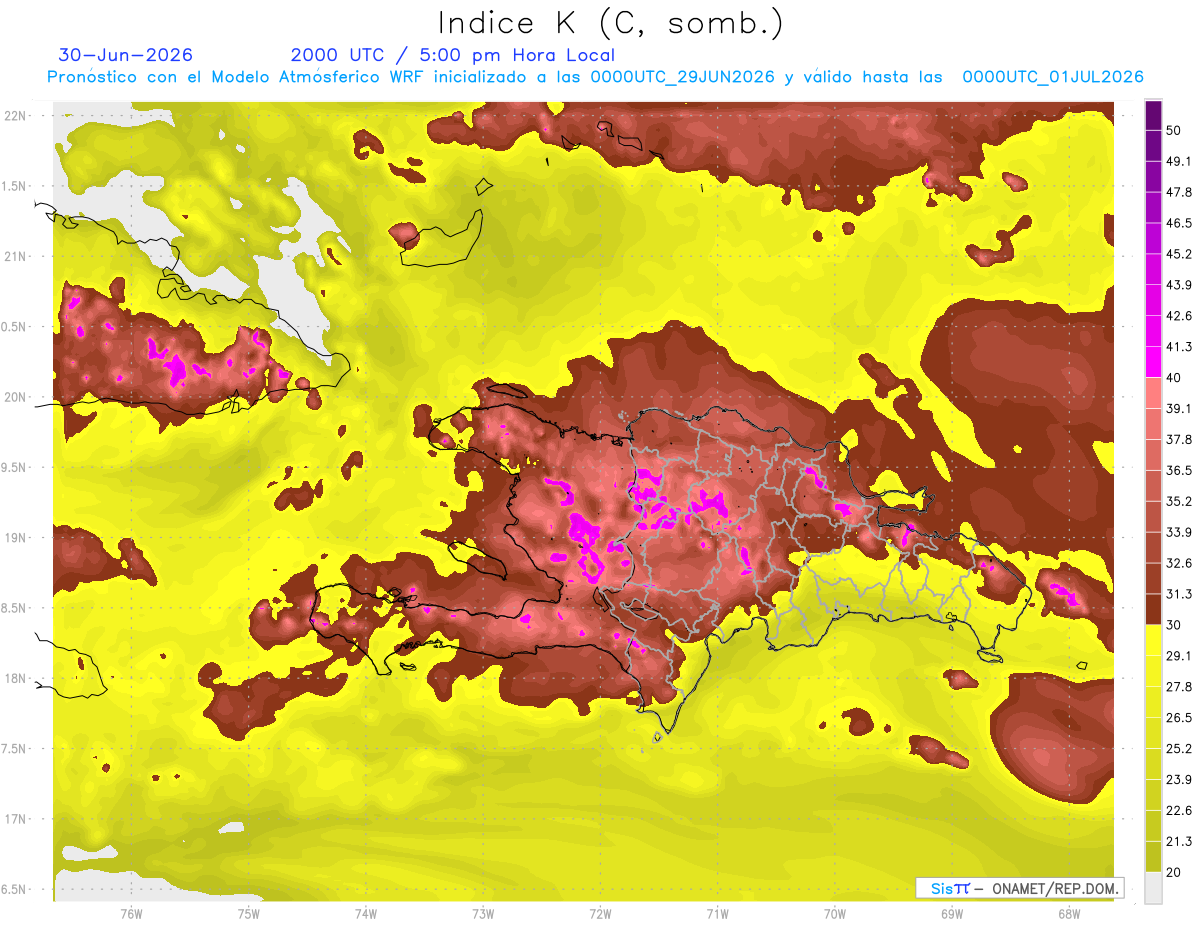The width and height of the screenshot is (1200, 927).
Task: Select the bright yellow legend swatch between 29.1 and 30
Action: coord(1153,640)
